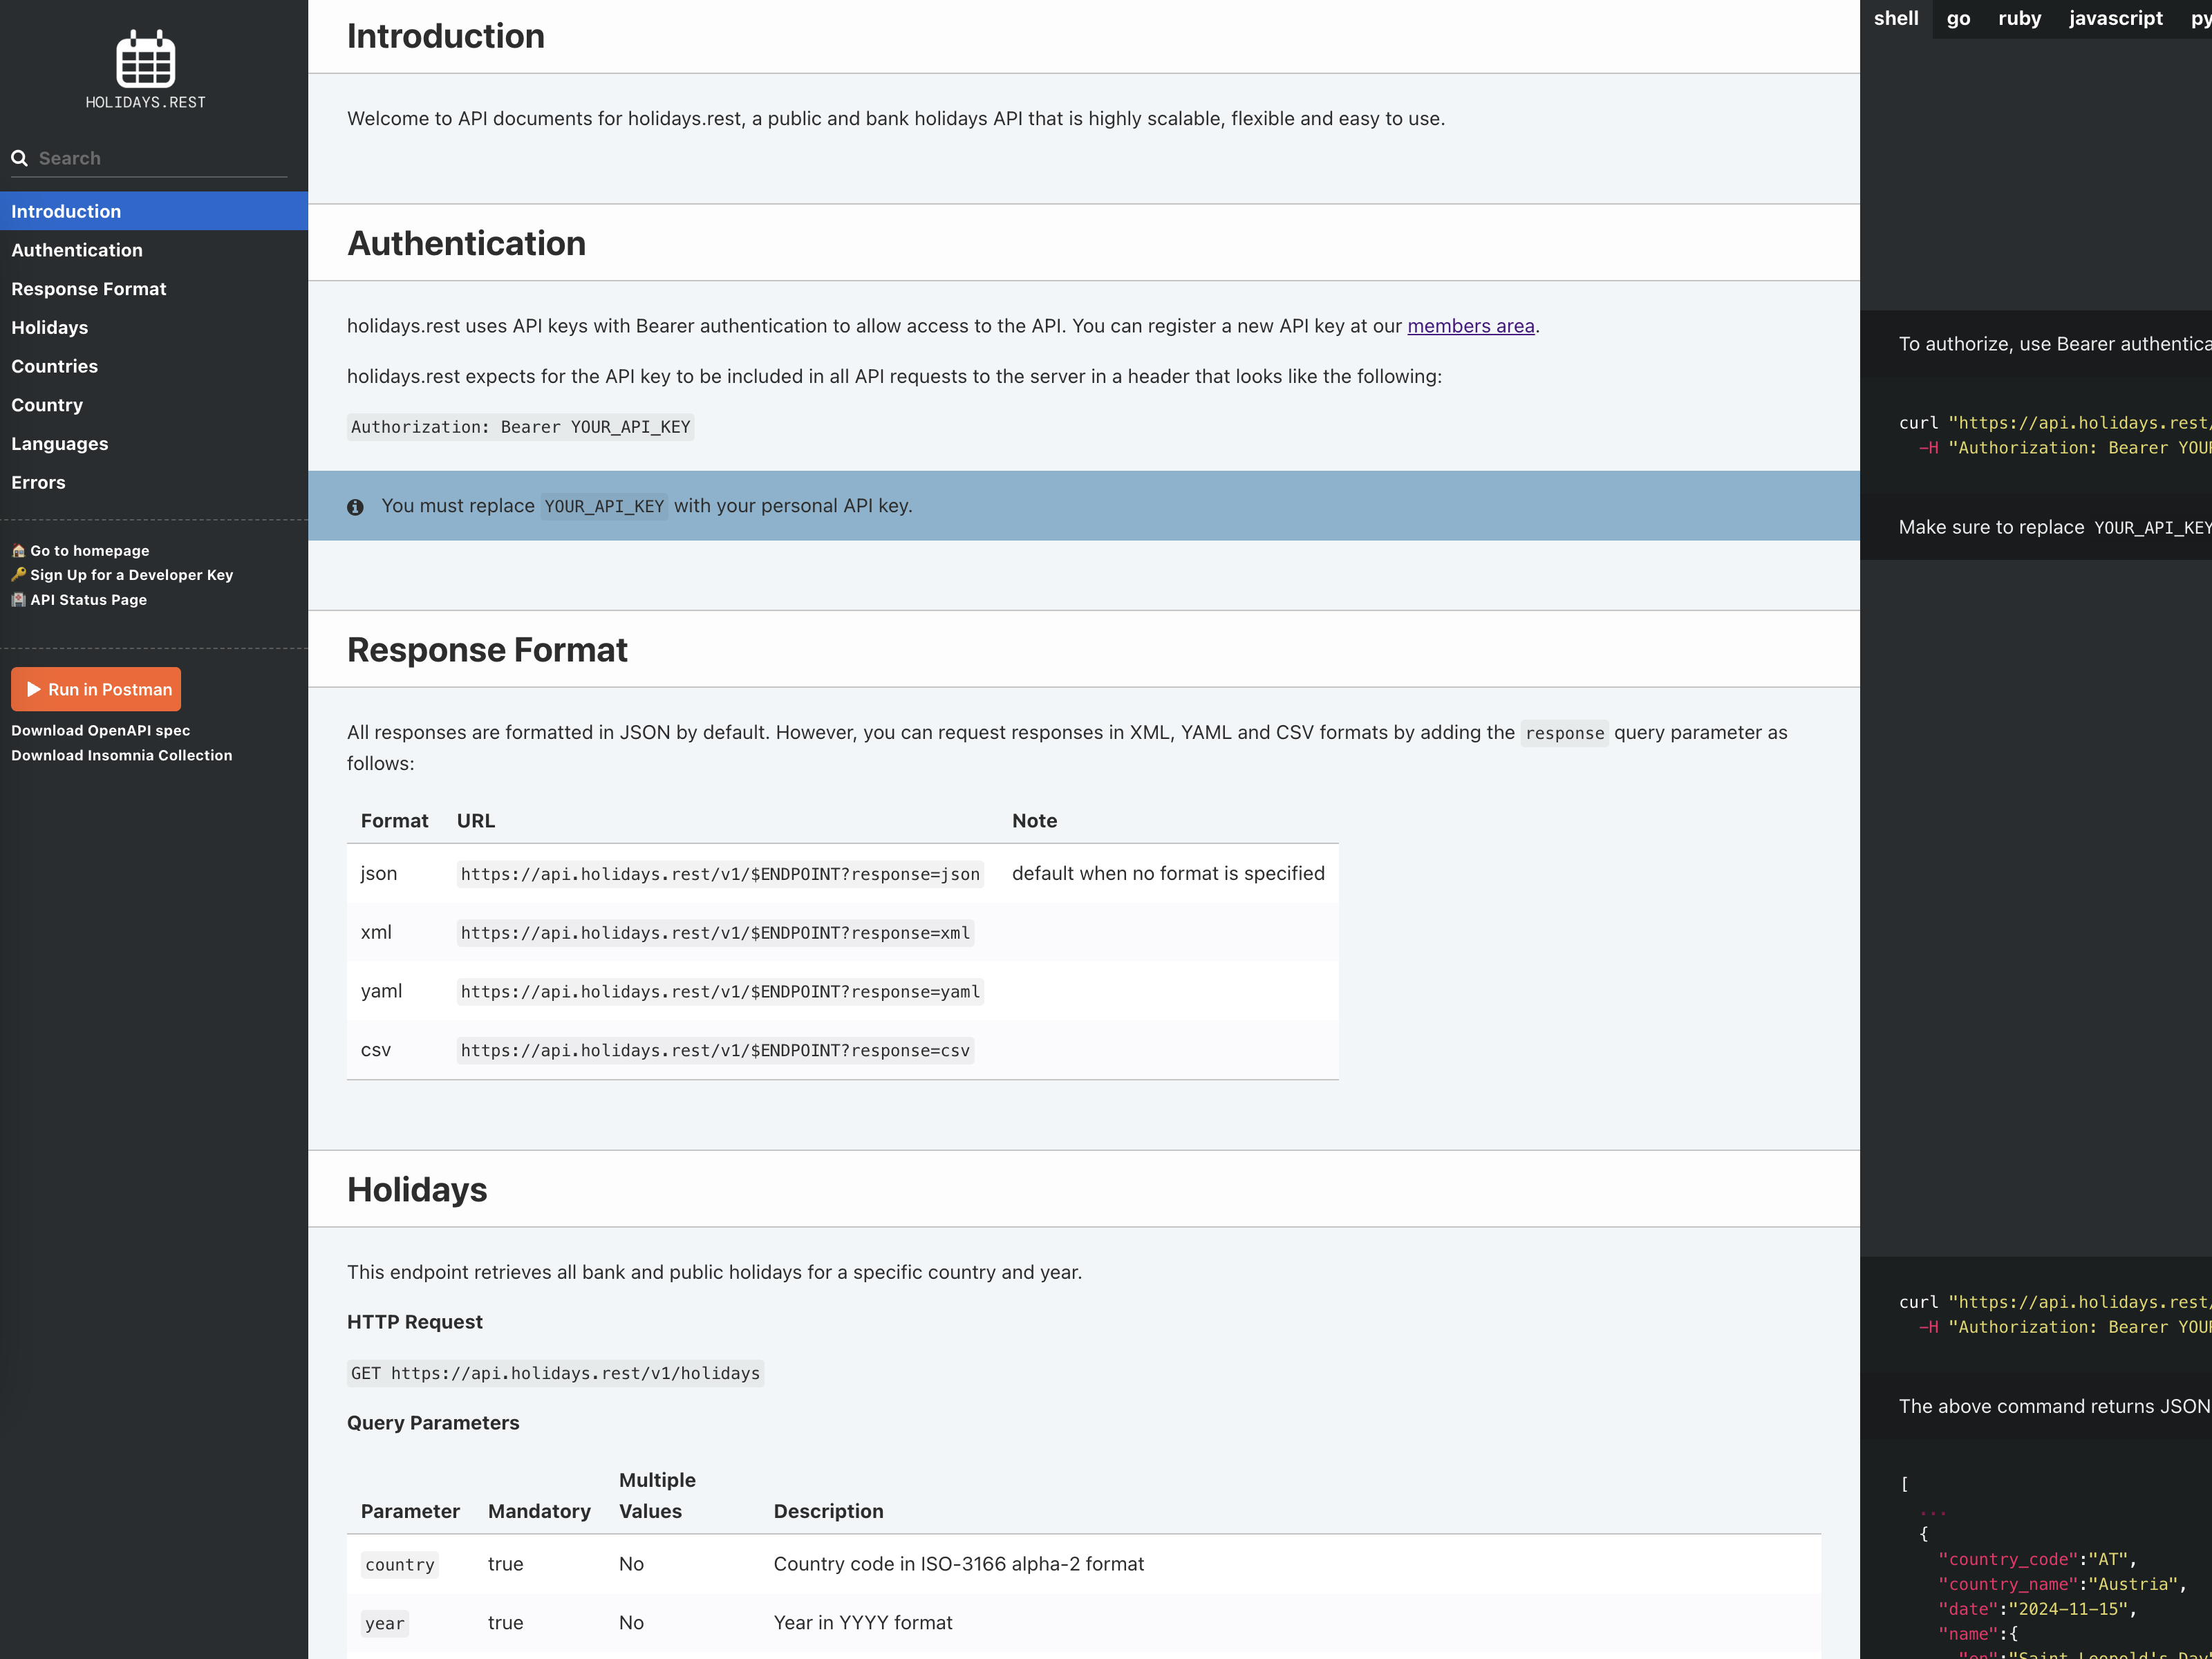The height and width of the screenshot is (1659, 2212).
Task: Click the response=yaml URL cell
Action: [720, 992]
